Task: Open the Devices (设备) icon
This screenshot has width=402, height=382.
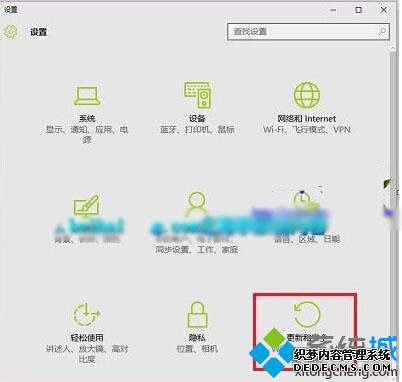Action: click(x=198, y=95)
